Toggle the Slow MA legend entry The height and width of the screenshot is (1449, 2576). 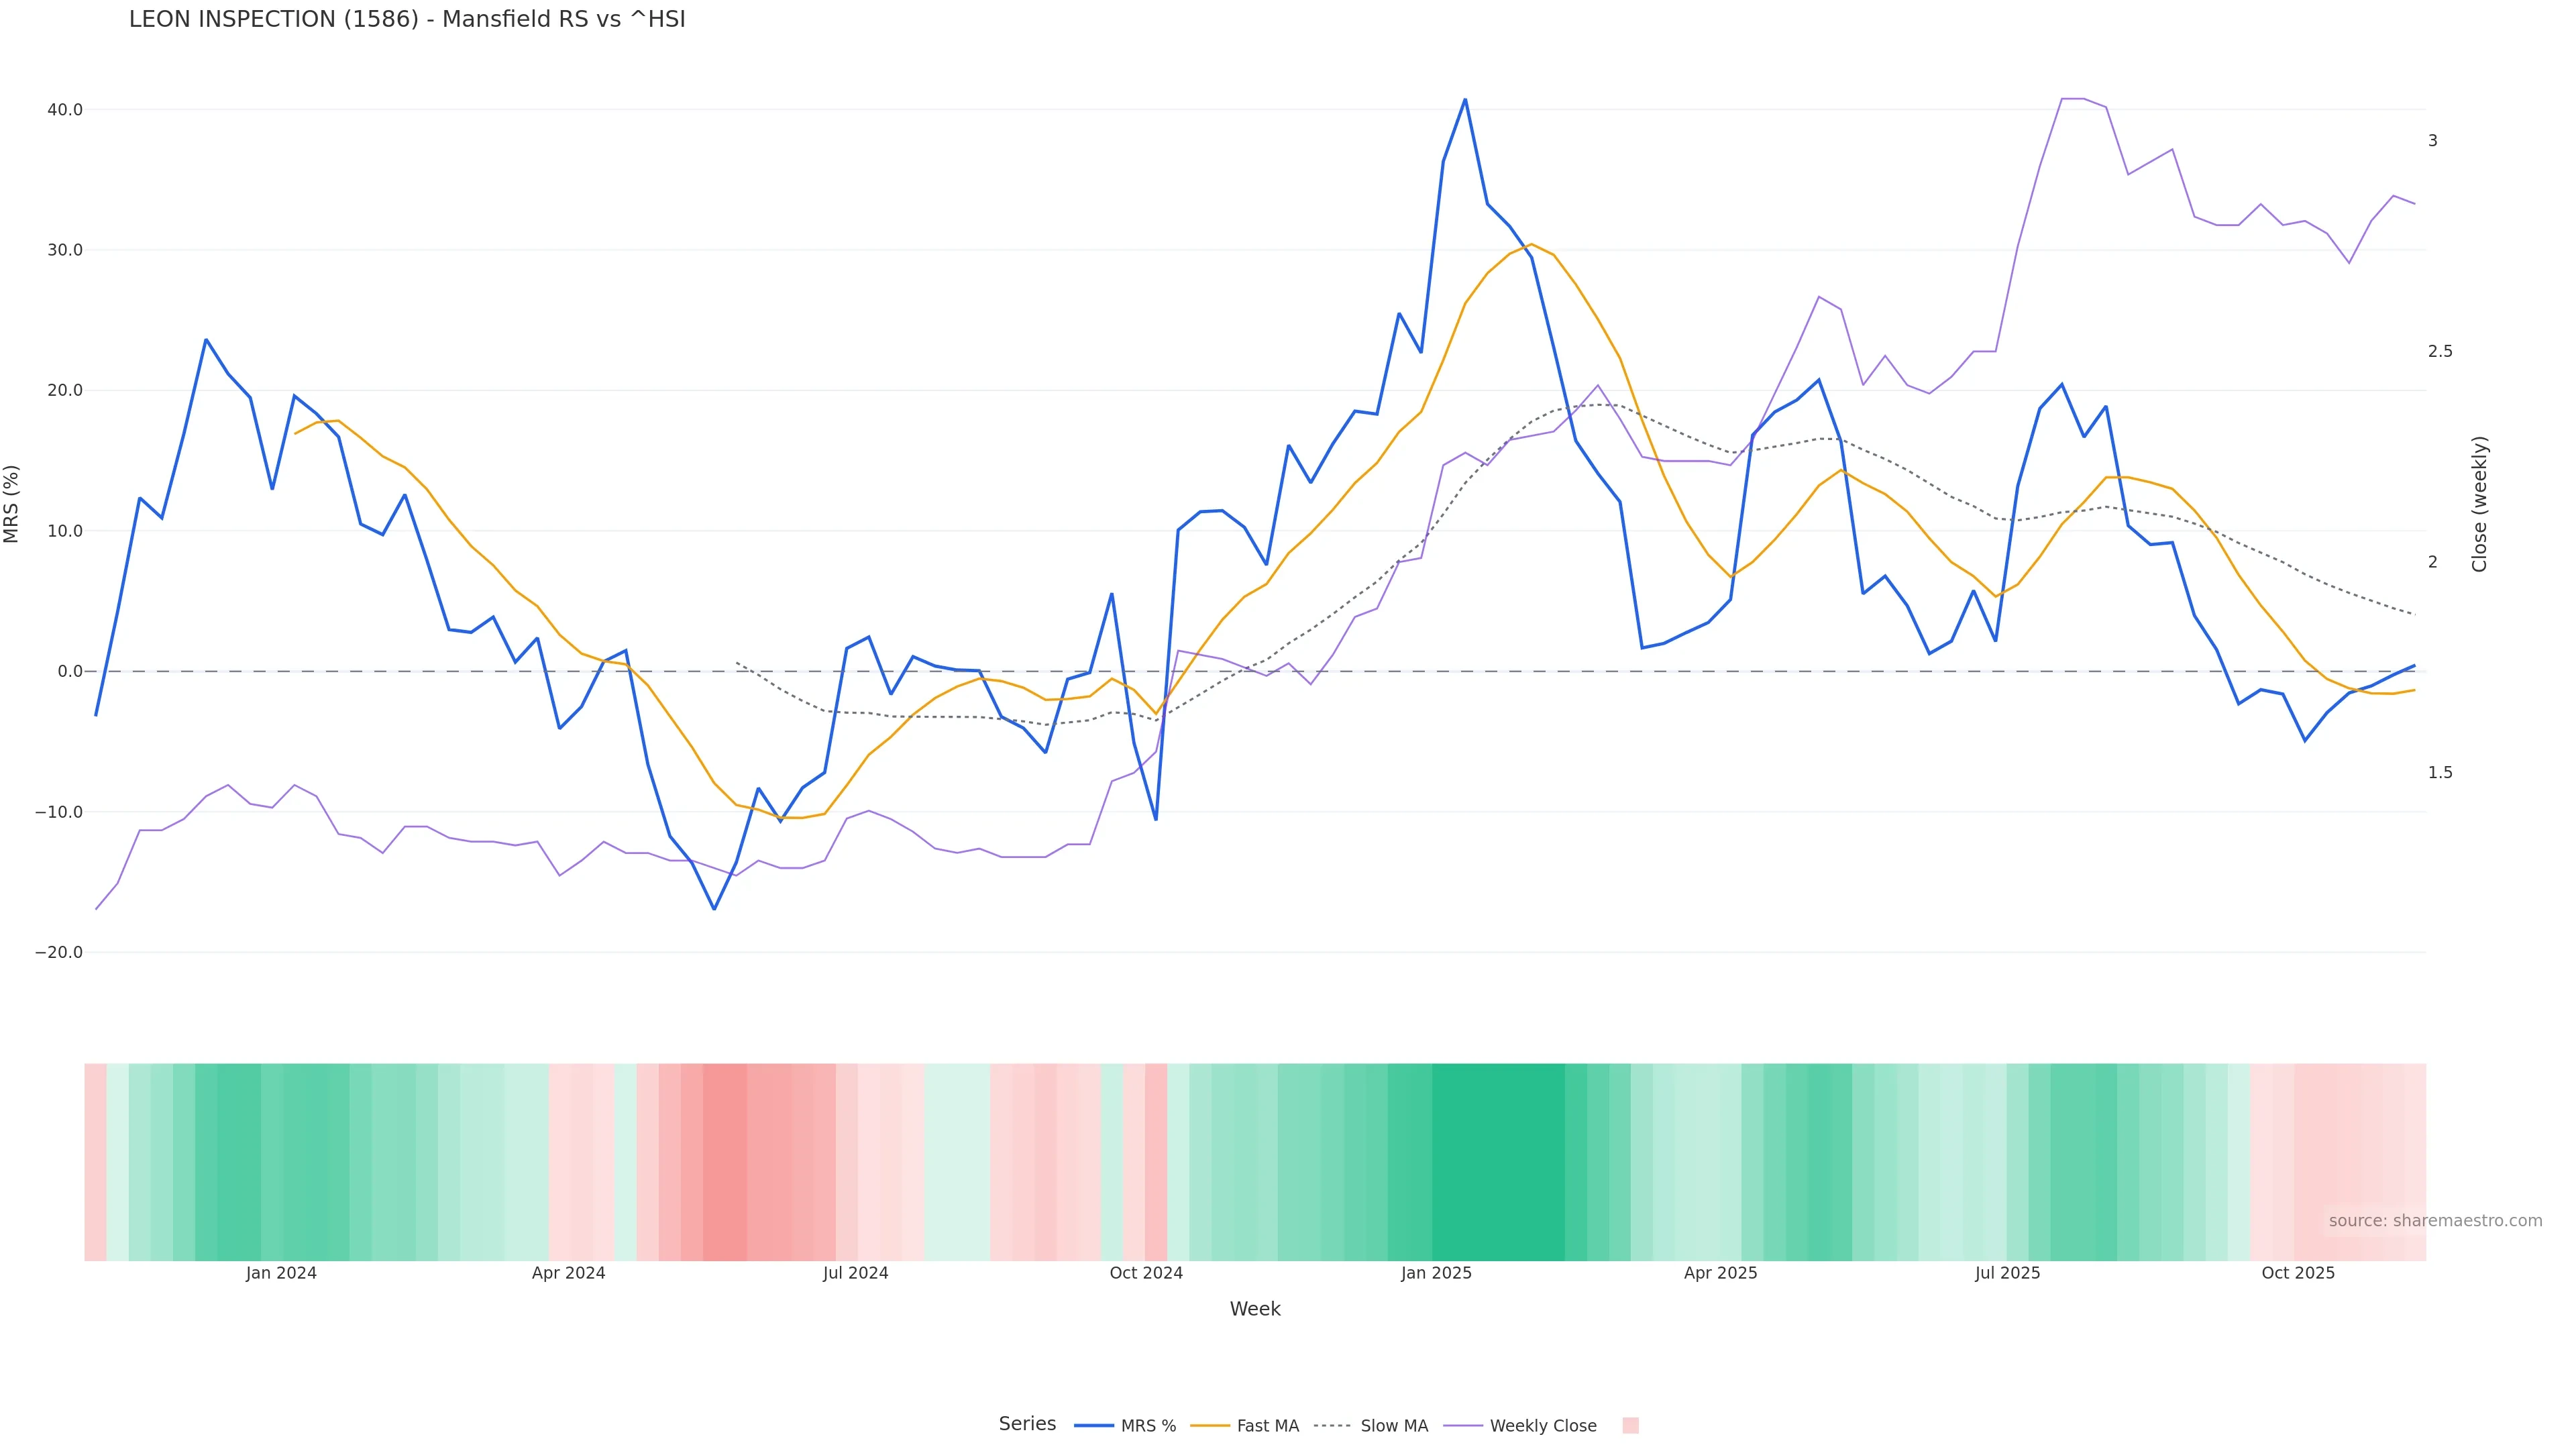pos(1371,1426)
